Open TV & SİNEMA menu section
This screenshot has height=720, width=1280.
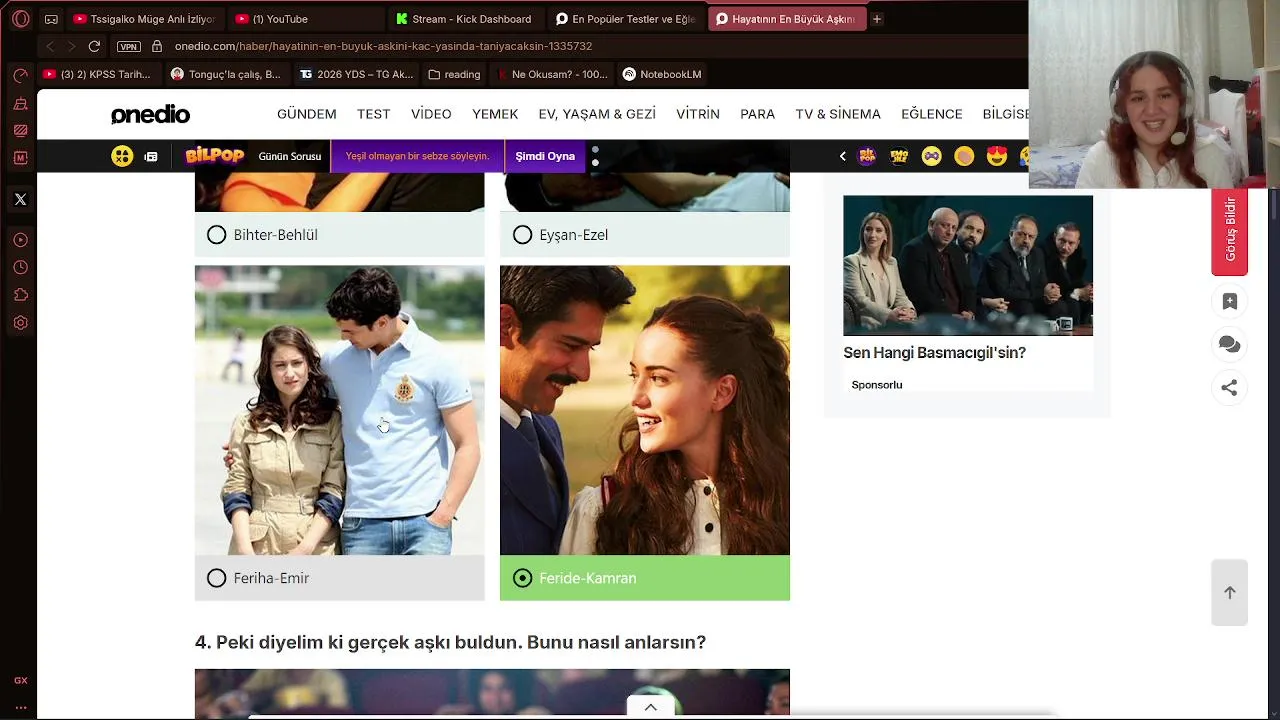[838, 114]
